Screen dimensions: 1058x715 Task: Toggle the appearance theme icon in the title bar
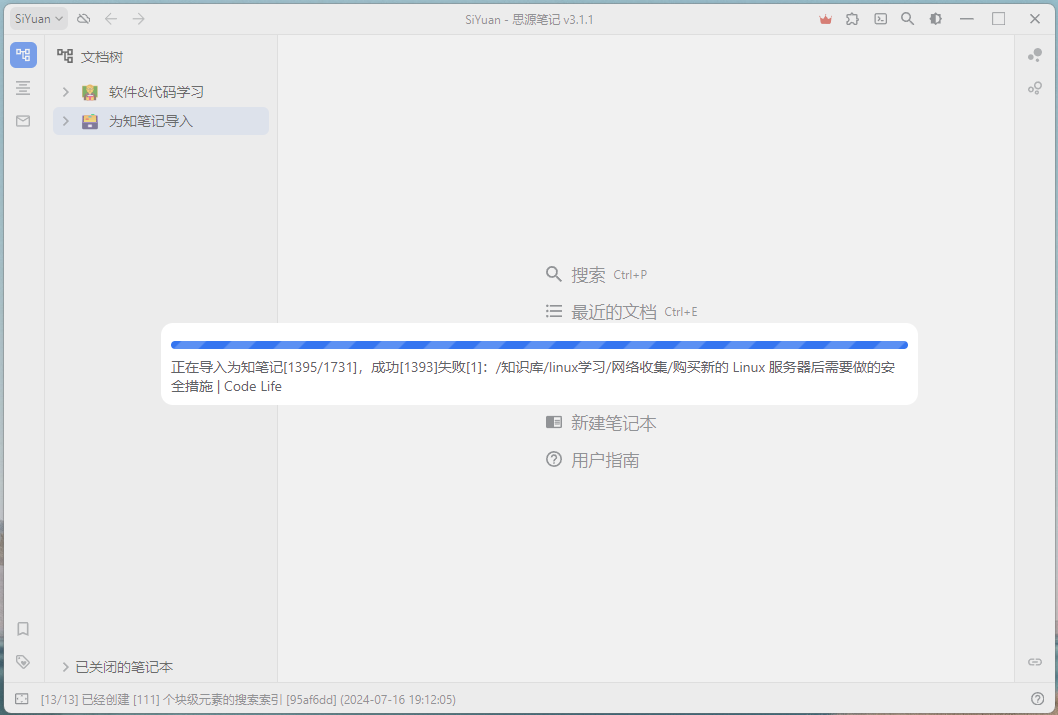click(934, 18)
